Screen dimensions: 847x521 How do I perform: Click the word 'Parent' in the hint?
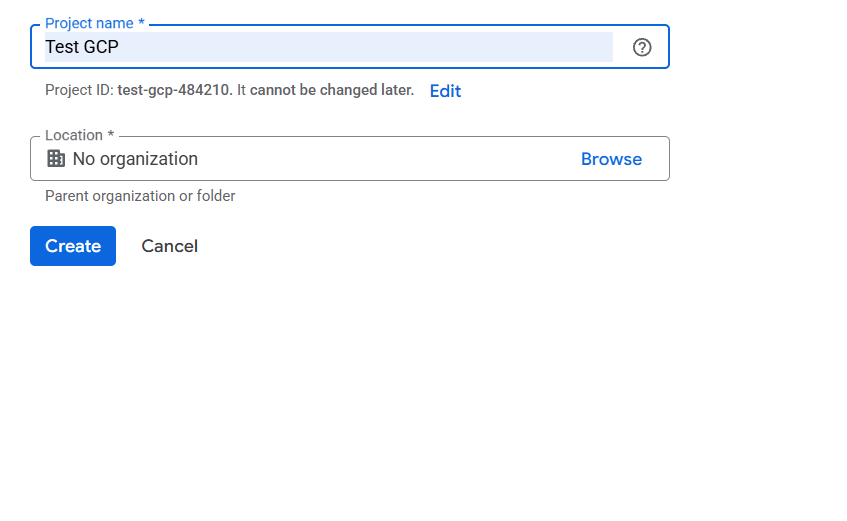(x=66, y=196)
